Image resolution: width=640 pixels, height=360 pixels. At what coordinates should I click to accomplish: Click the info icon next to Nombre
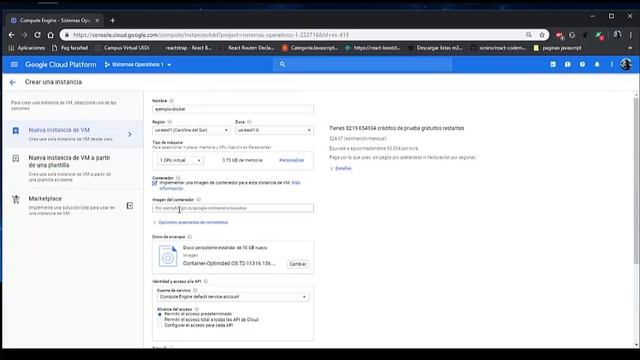(x=172, y=100)
